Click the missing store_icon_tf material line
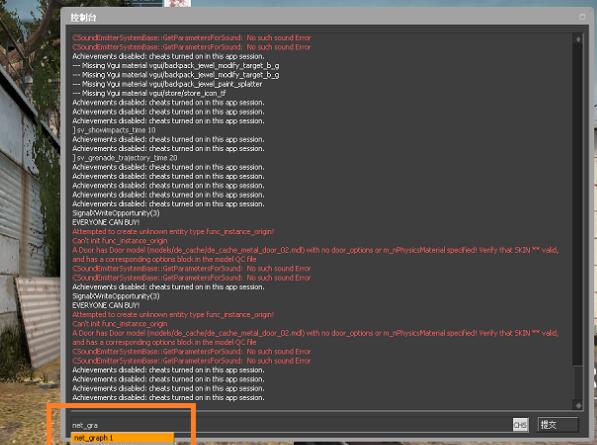The width and height of the screenshot is (597, 445). (x=149, y=93)
